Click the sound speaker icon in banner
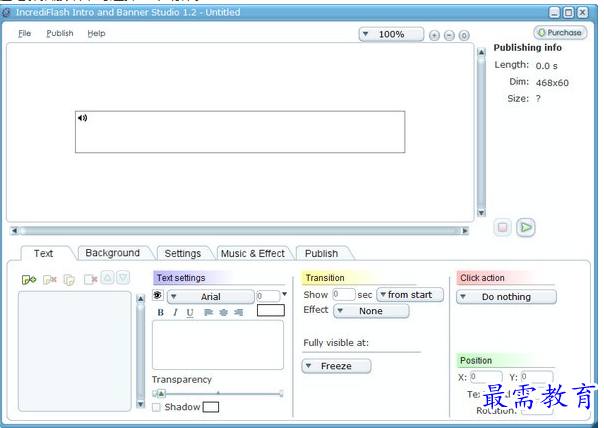 point(82,118)
